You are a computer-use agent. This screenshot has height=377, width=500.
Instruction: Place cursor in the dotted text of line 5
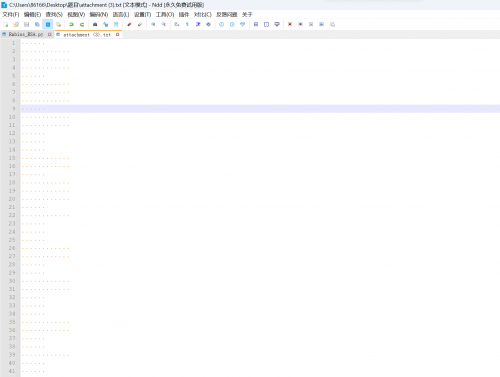coord(33,76)
